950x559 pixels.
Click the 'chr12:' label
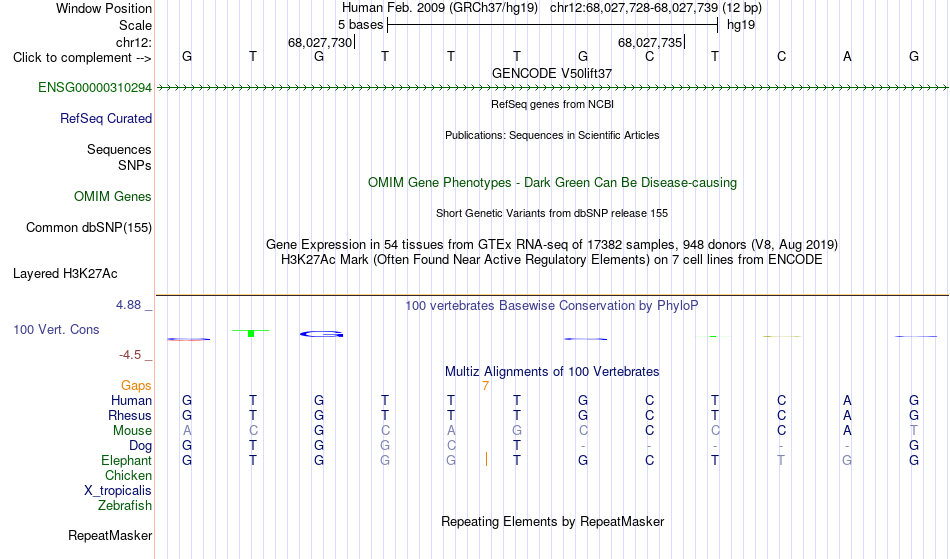(134, 42)
